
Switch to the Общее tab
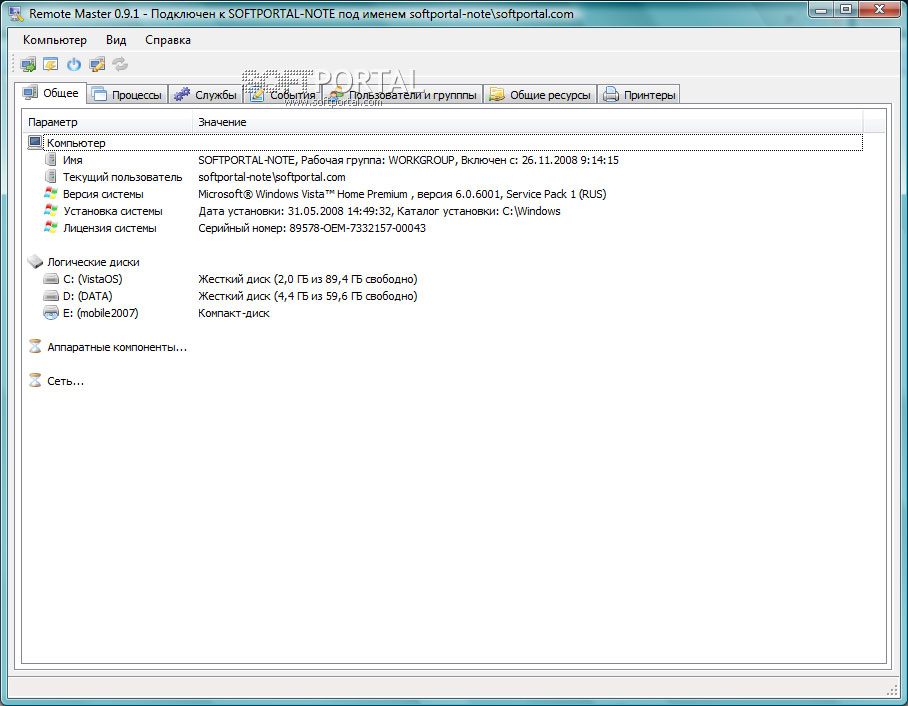(x=50, y=93)
